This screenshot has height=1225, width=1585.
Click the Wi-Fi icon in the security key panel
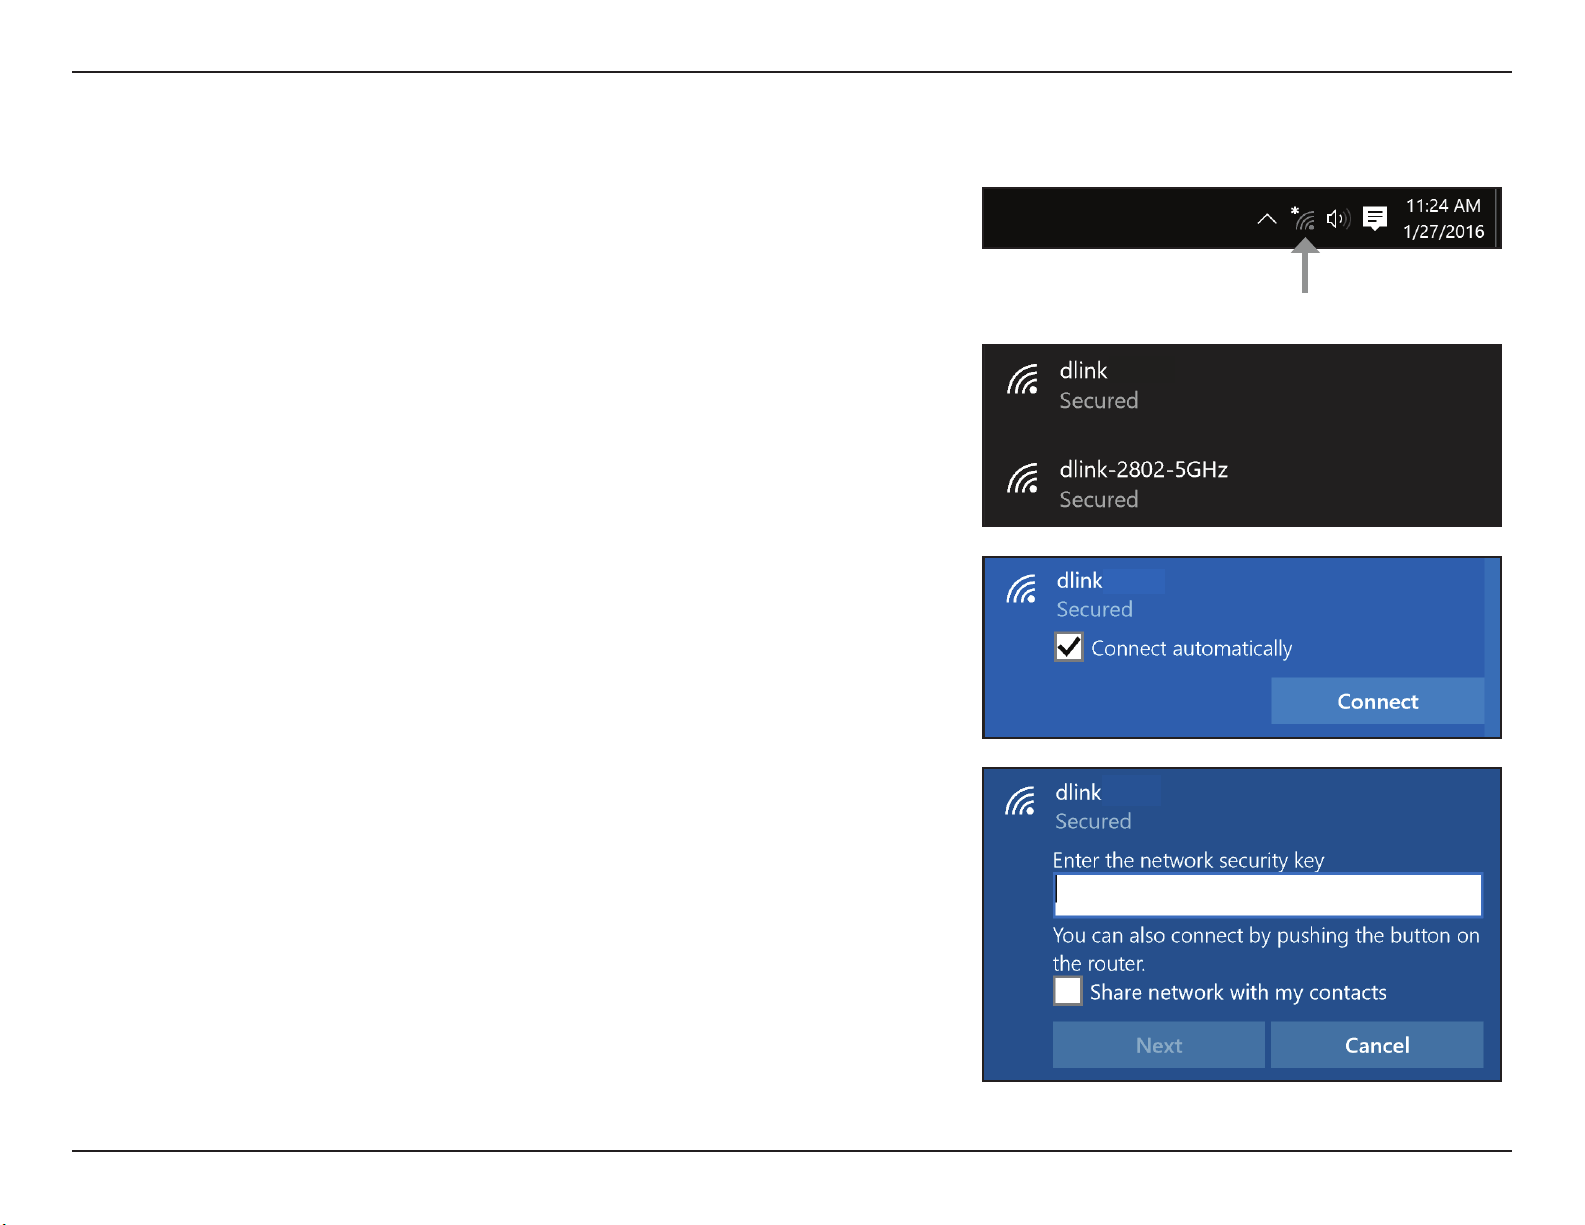[1020, 801]
